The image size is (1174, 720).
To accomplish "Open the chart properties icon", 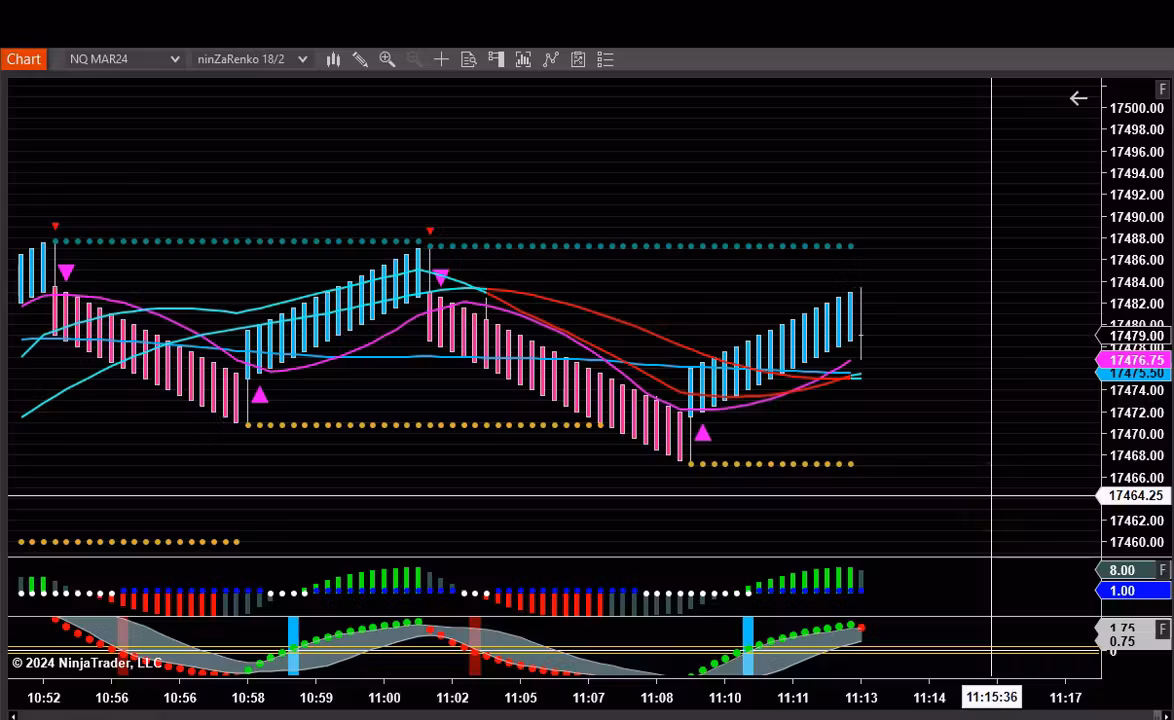I will click(x=578, y=59).
